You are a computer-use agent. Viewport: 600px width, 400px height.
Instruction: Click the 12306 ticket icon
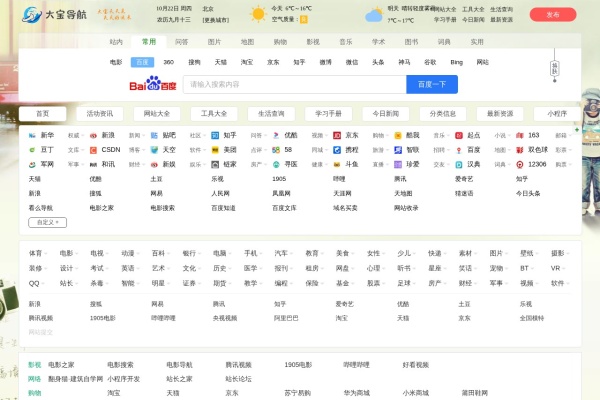(520, 165)
